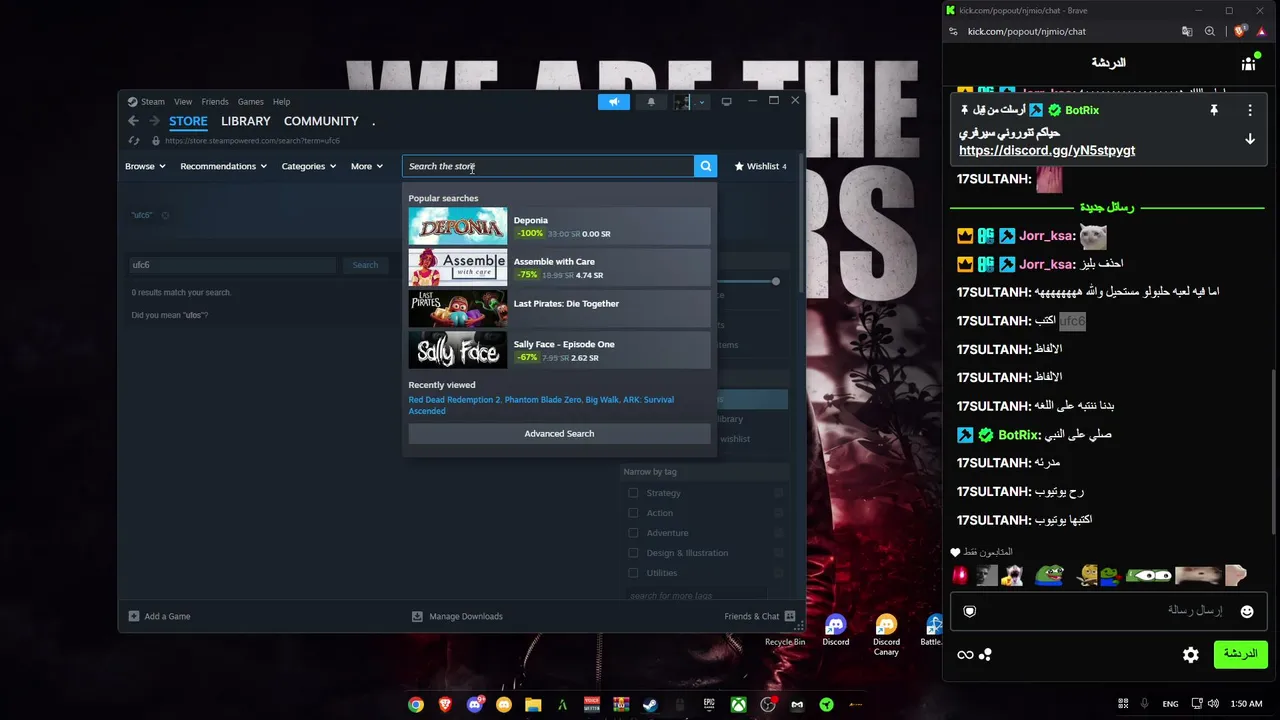Image resolution: width=1280 pixels, height=720 pixels.
Task: Click the Steam store search magnifier button
Action: point(706,166)
